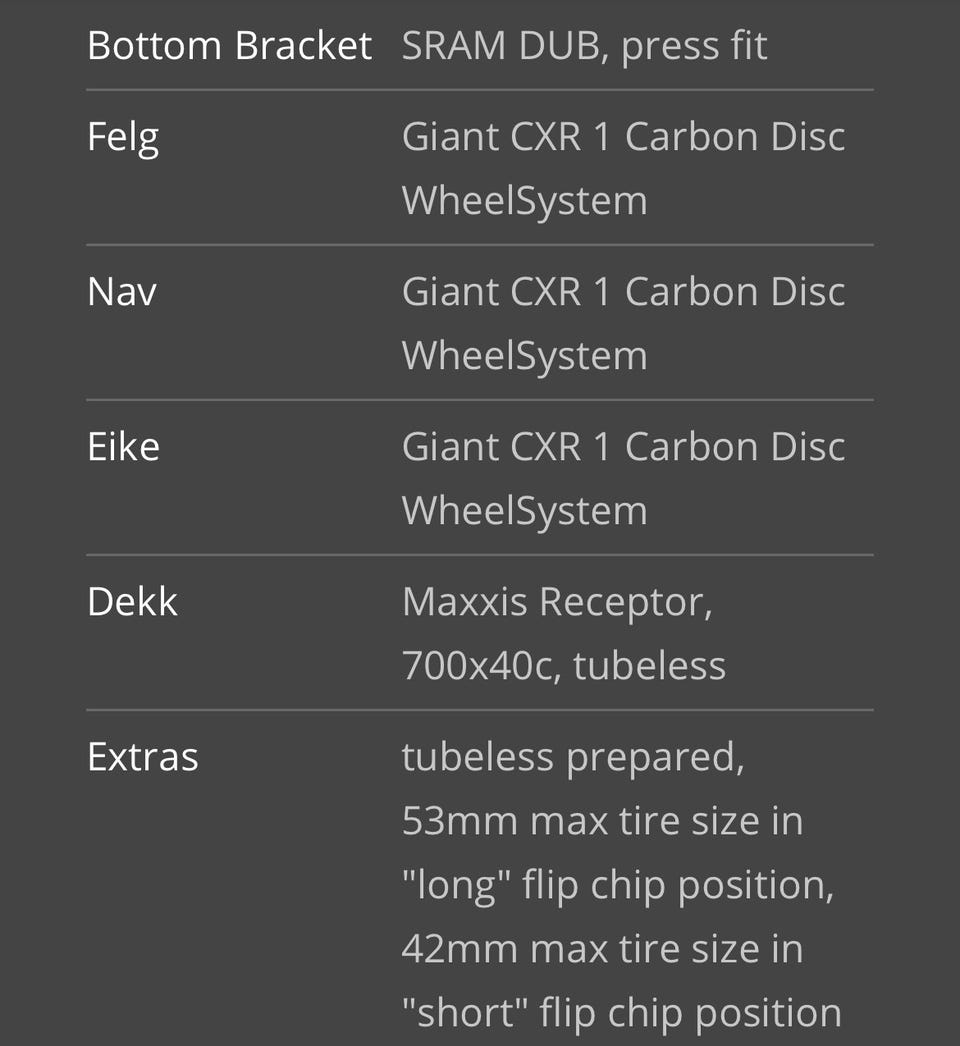Viewport: 960px width, 1046px height.
Task: Select the Dekk spec label
Action: [x=132, y=601]
